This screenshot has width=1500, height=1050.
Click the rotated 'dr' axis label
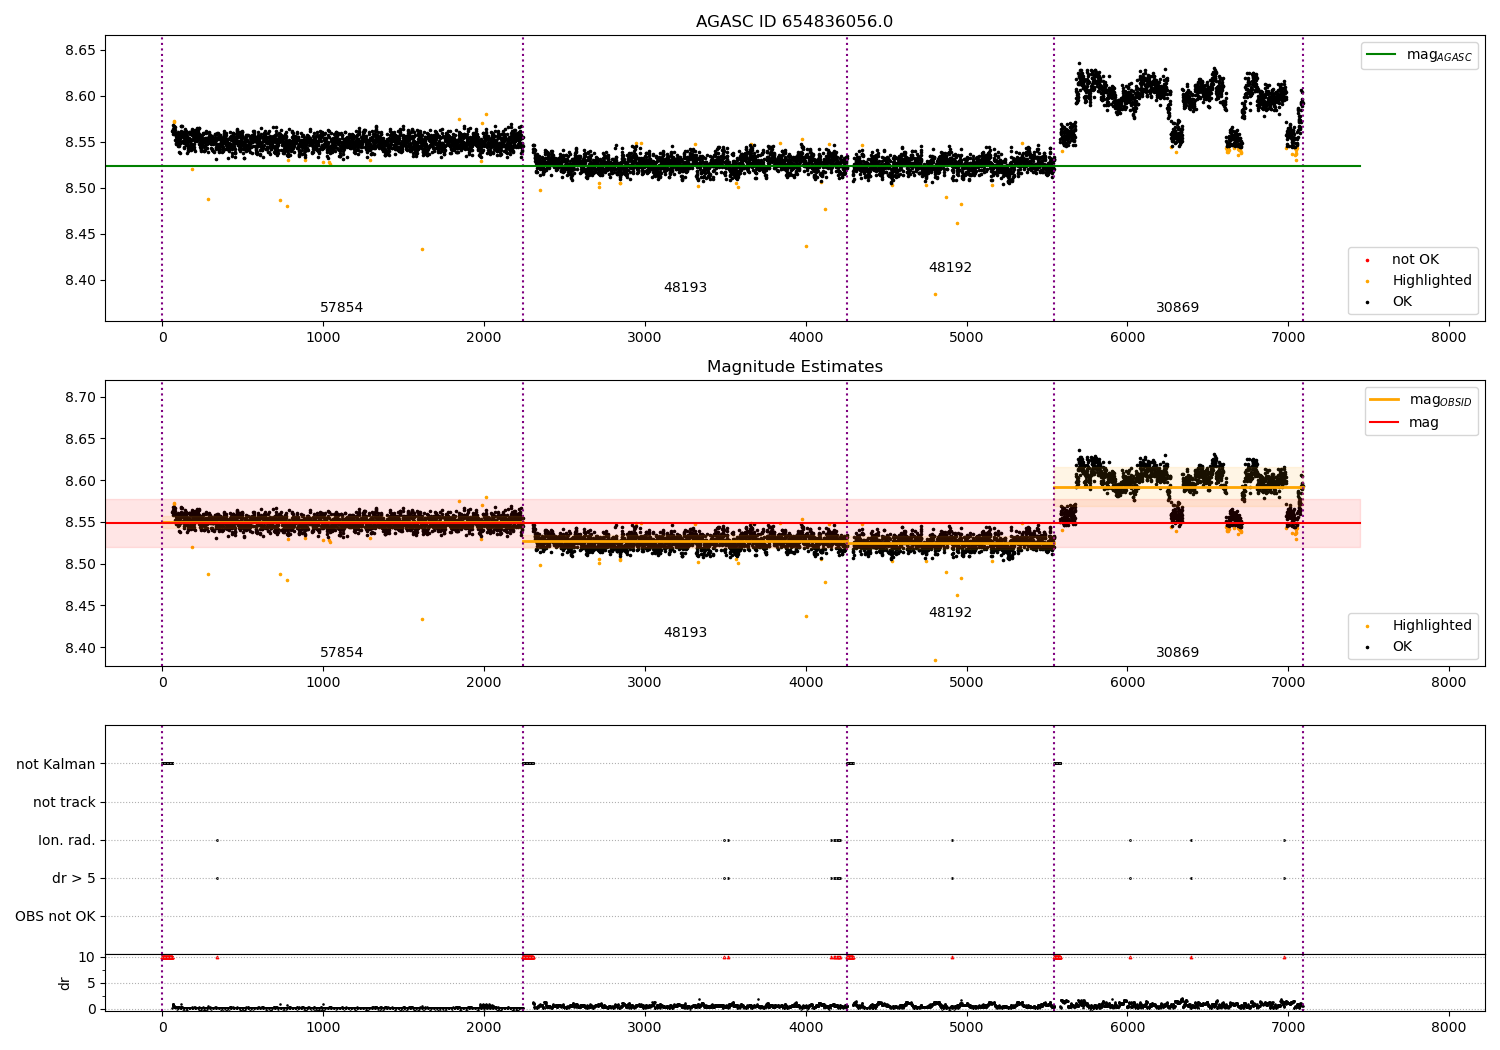(65, 983)
